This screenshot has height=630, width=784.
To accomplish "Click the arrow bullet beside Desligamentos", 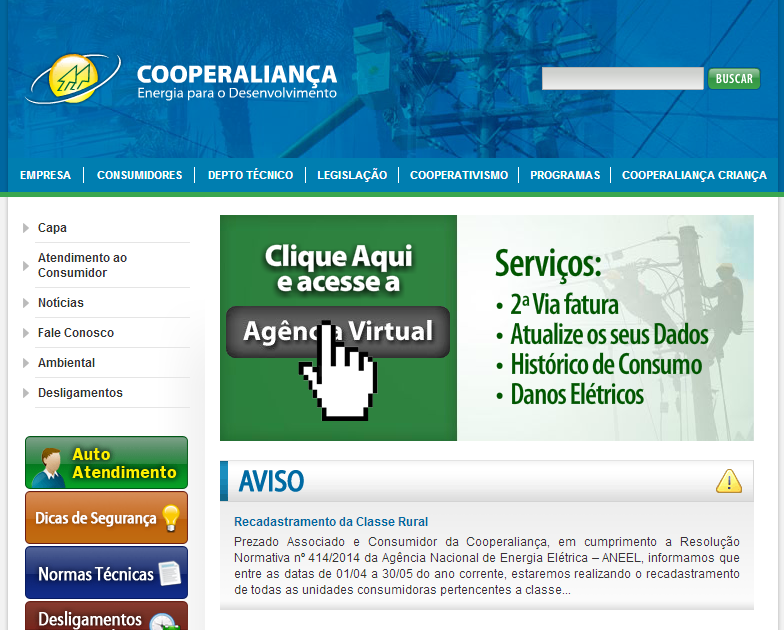I will 26,393.
